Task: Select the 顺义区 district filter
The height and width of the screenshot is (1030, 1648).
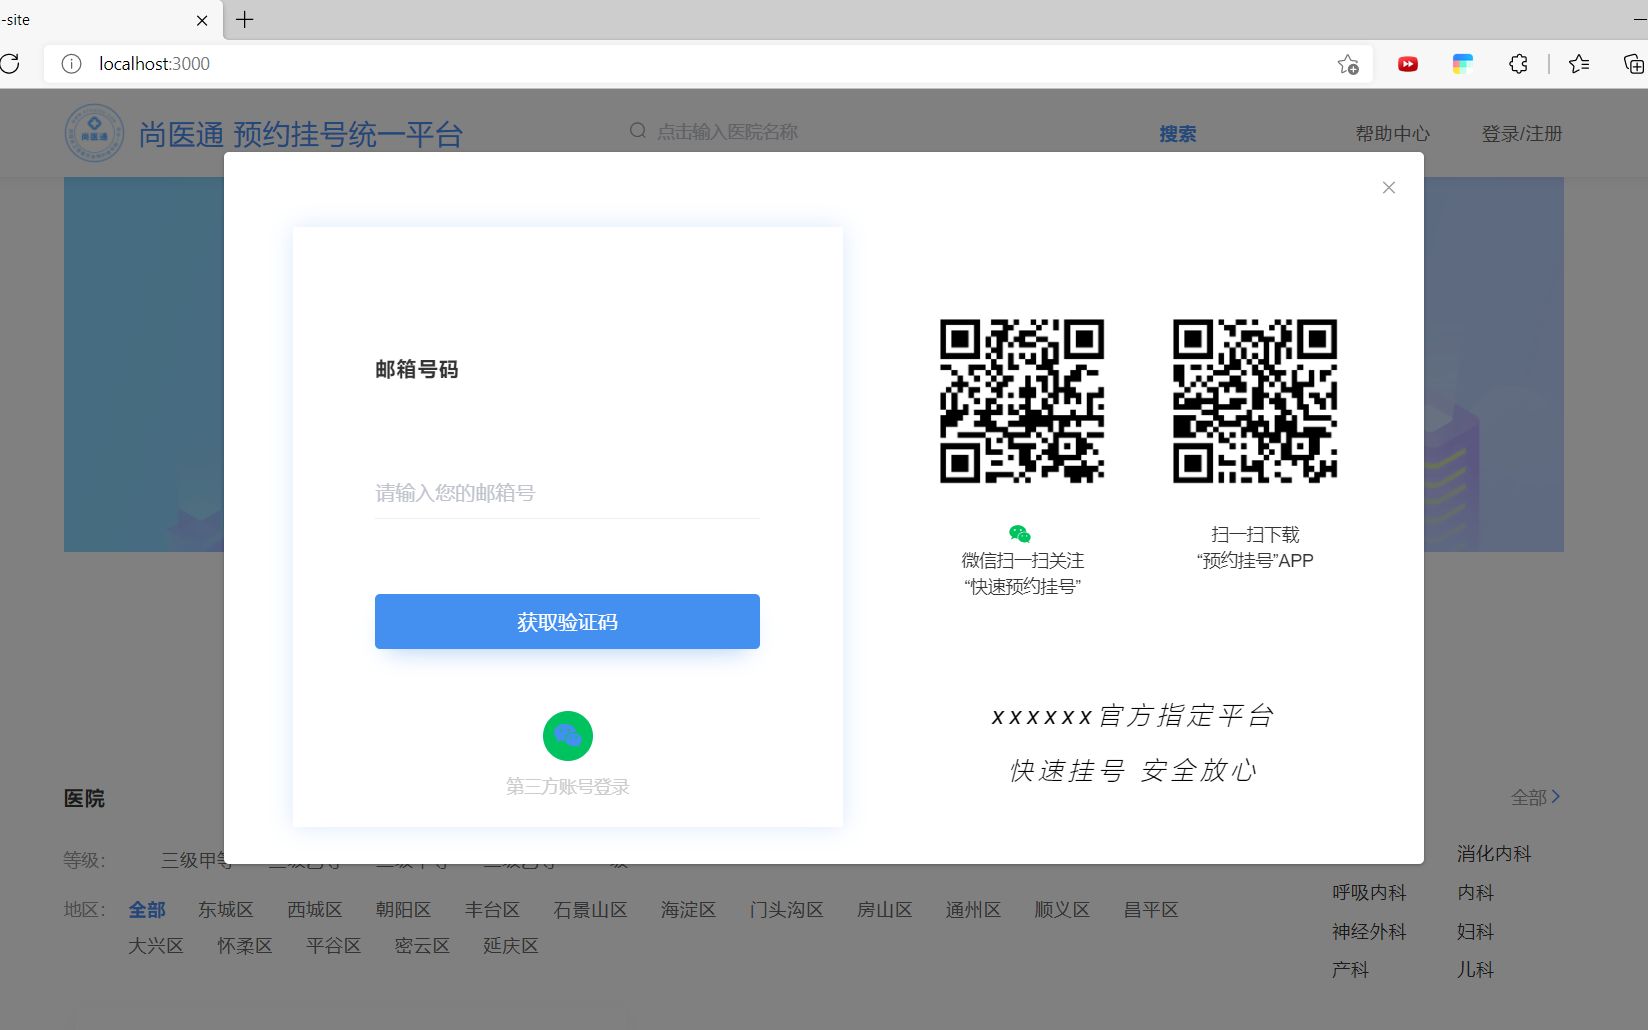Action: 1062,910
